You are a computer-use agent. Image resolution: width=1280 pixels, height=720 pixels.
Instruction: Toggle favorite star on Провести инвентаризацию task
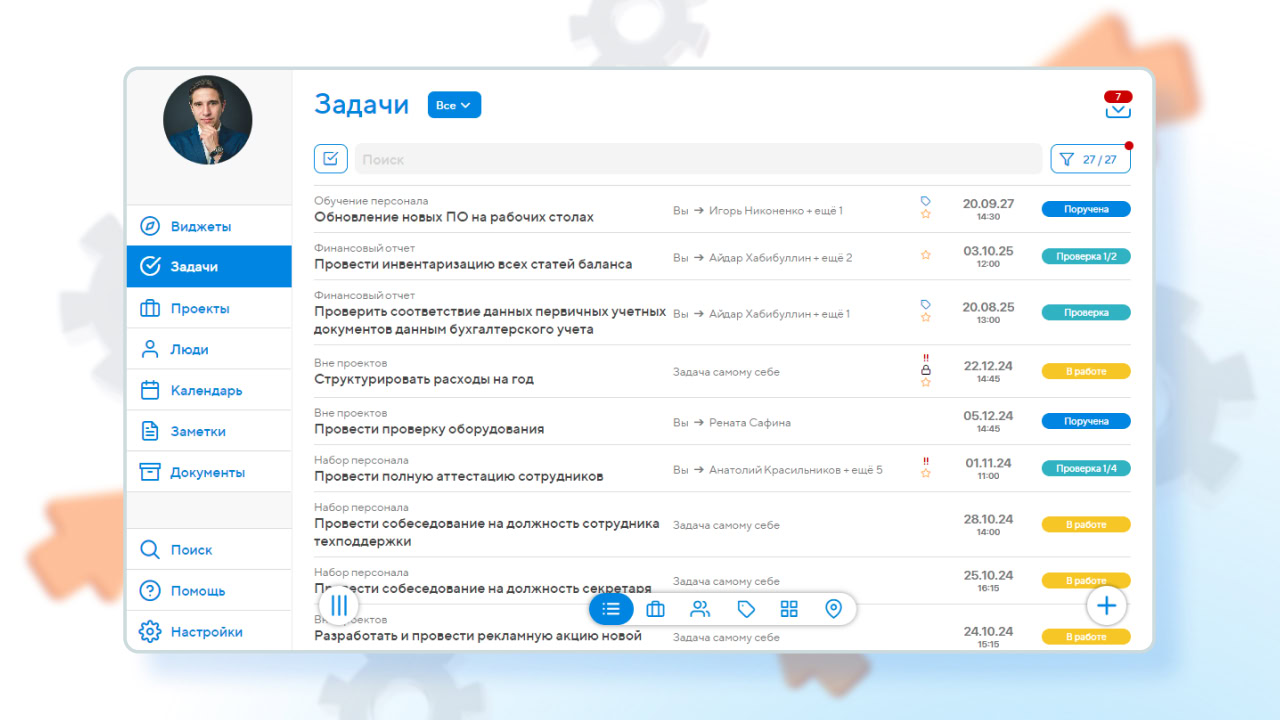[x=926, y=256]
